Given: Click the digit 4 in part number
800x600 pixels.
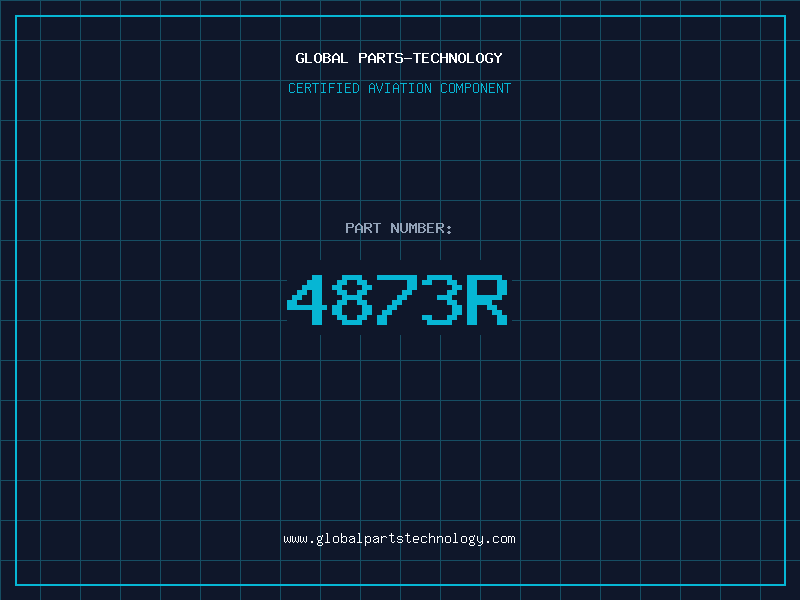Looking at the screenshot, I should [x=308, y=300].
